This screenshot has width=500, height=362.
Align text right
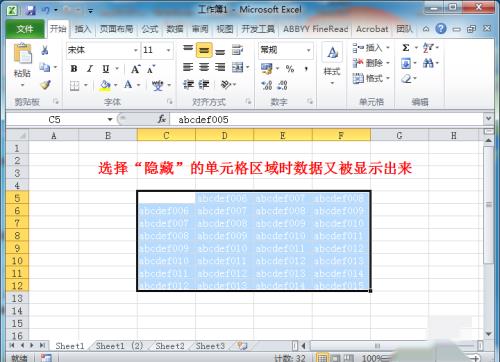coord(220,68)
